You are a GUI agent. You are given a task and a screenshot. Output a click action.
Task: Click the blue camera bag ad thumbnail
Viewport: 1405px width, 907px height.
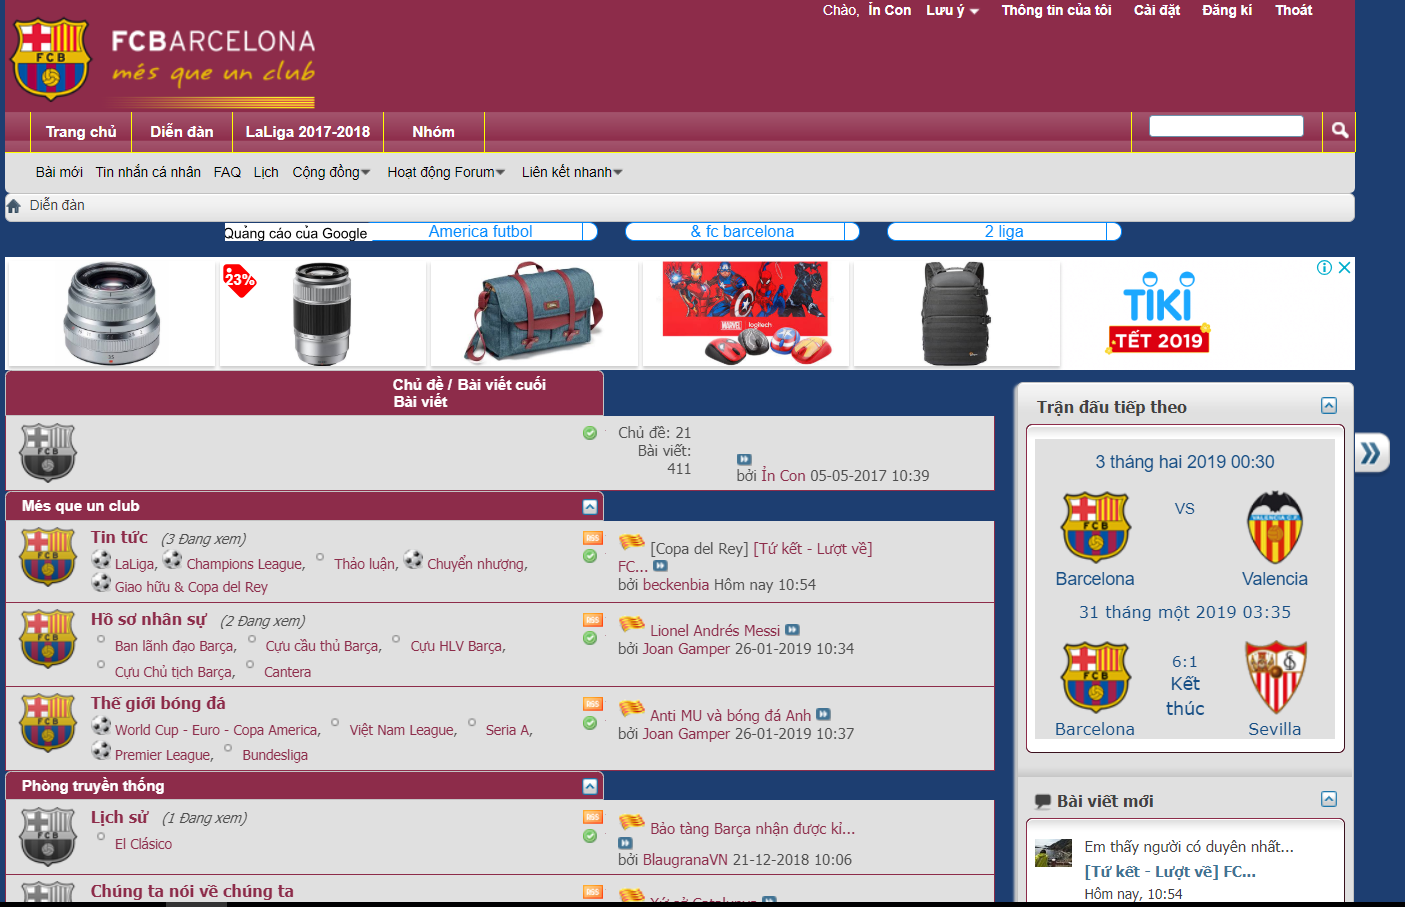click(x=534, y=314)
